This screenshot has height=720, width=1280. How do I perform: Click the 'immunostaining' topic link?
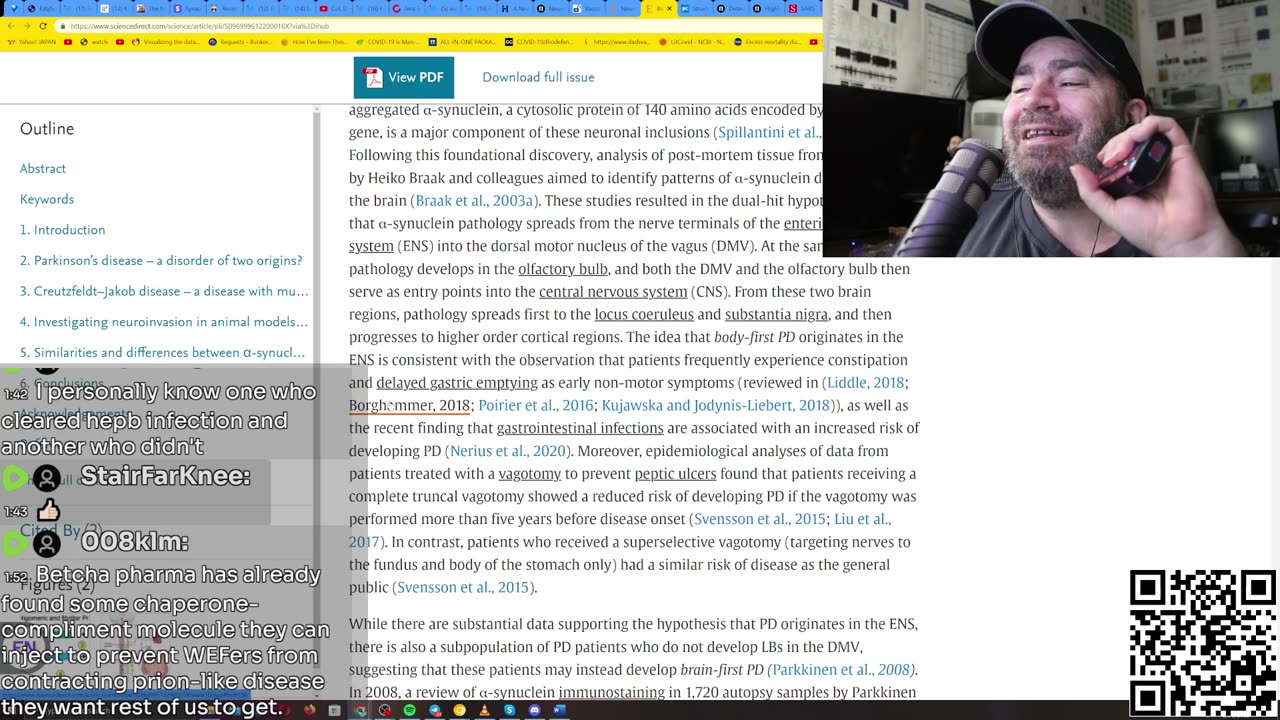coord(611,692)
